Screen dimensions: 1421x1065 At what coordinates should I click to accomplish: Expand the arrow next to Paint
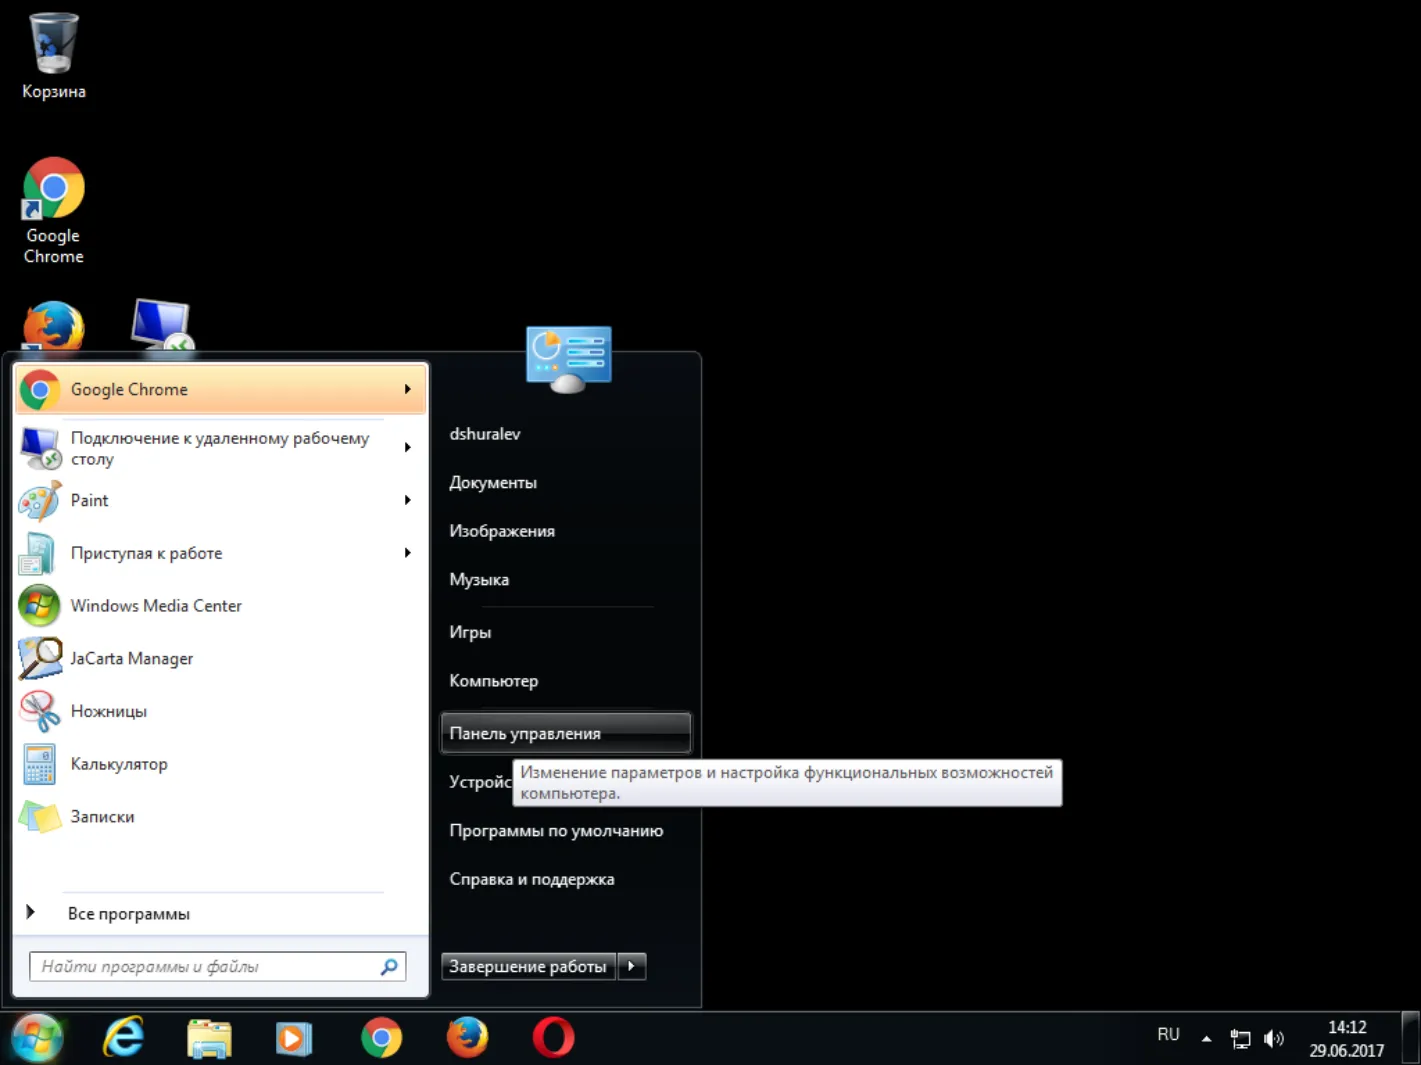coord(408,500)
